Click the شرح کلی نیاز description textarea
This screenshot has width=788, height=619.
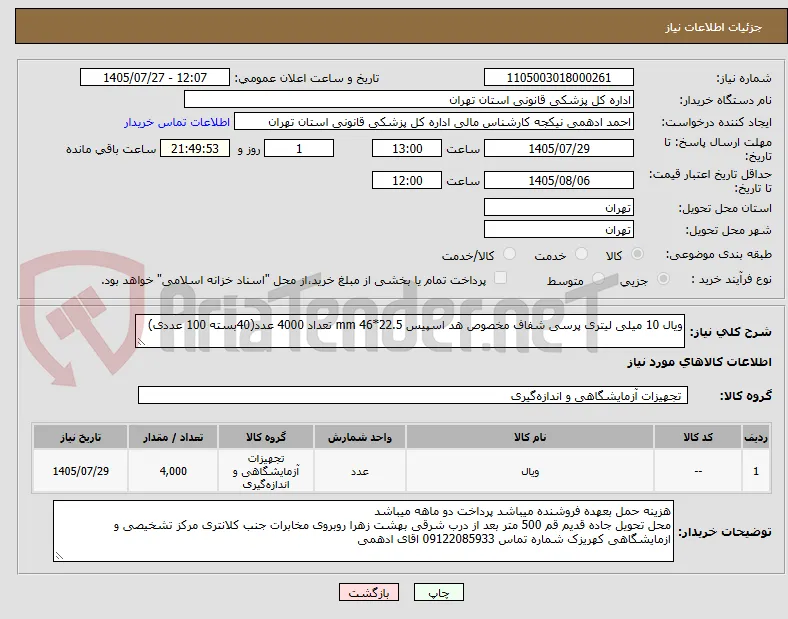pos(410,331)
